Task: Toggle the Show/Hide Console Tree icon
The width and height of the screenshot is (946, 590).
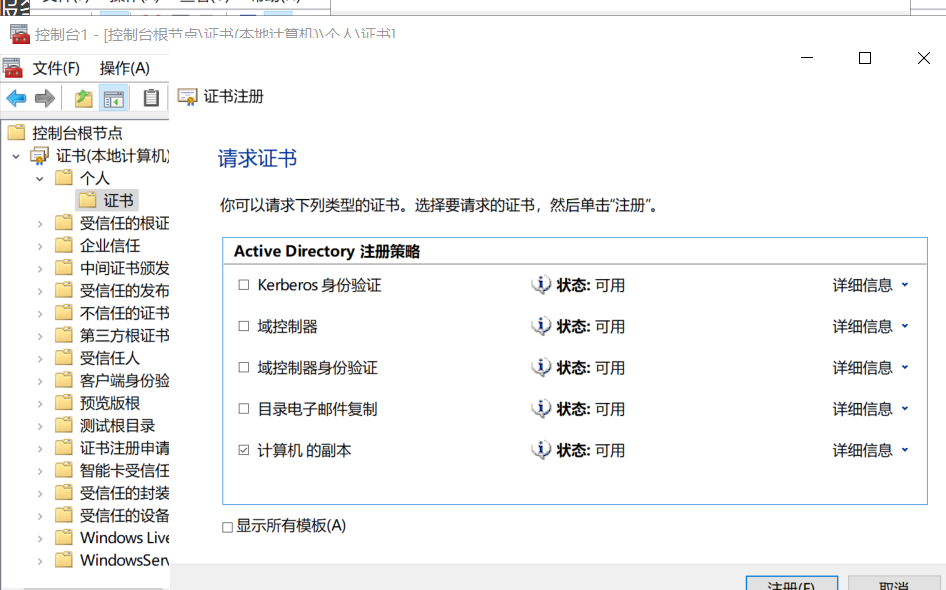Action: (114, 98)
